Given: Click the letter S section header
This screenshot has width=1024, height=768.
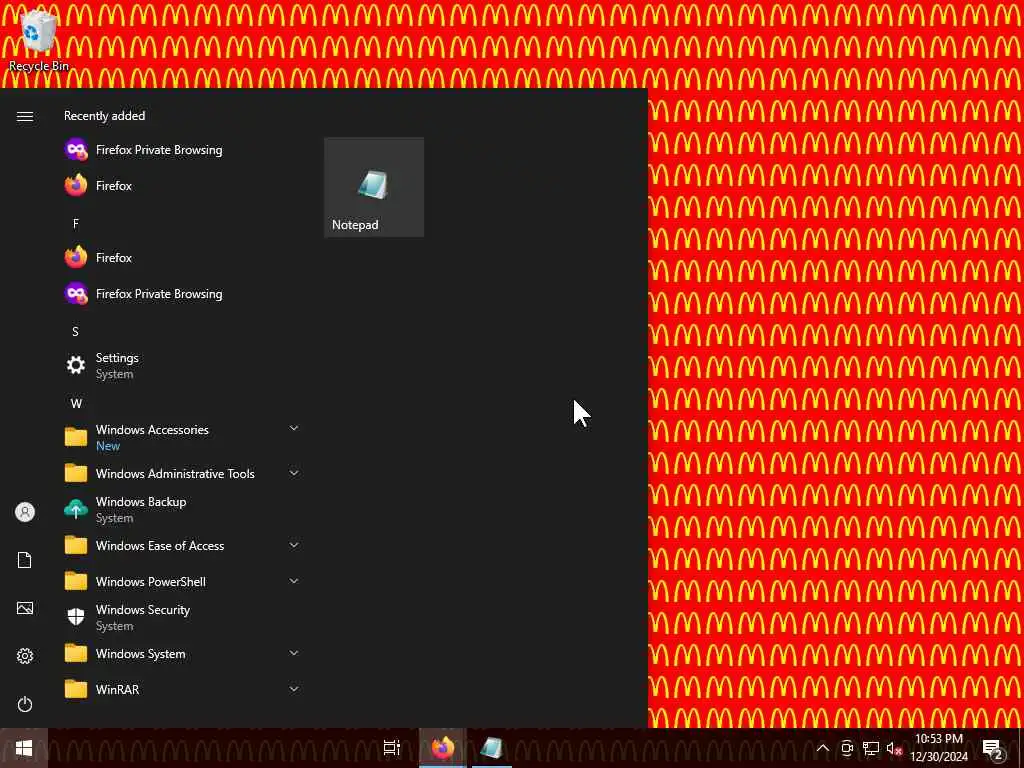Looking at the screenshot, I should [76, 332].
